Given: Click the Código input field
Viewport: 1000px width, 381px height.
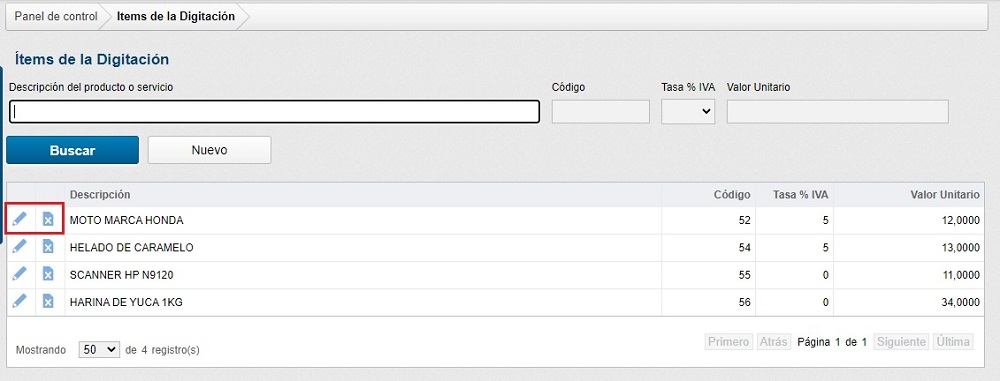Looking at the screenshot, I should coord(601,112).
